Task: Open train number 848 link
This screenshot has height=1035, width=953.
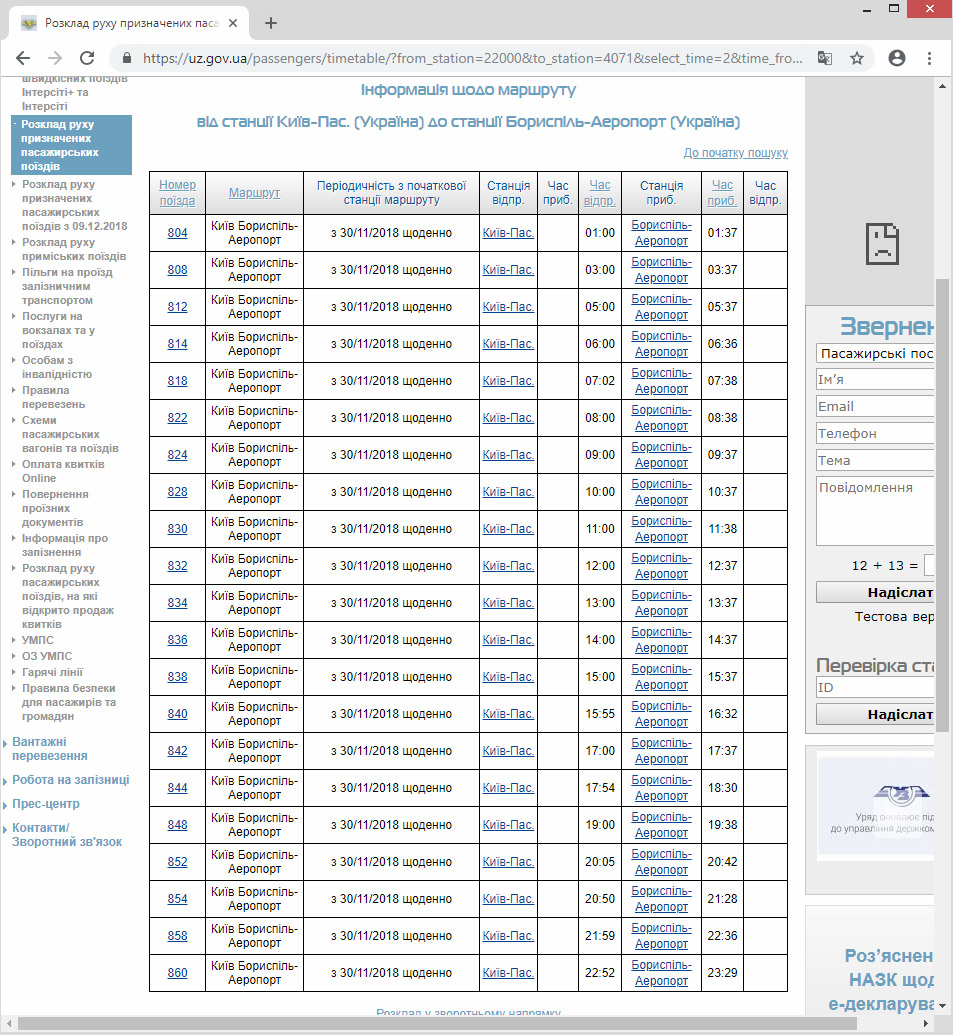Action: pyautogui.click(x=177, y=824)
